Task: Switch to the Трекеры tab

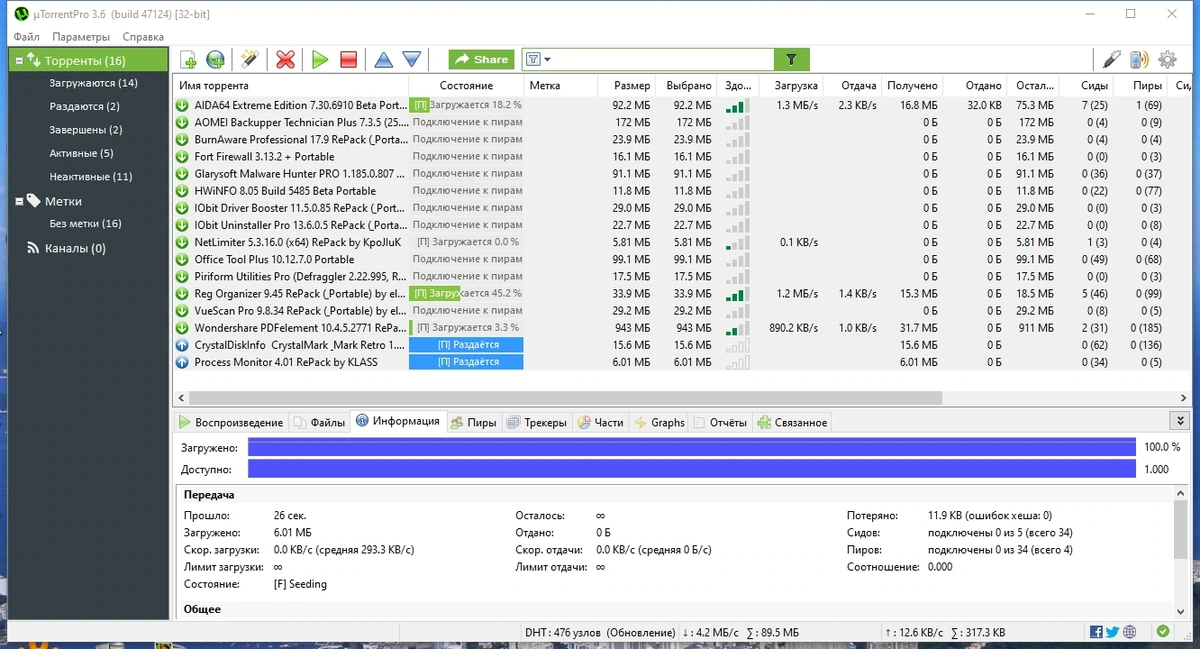Action: 537,422
